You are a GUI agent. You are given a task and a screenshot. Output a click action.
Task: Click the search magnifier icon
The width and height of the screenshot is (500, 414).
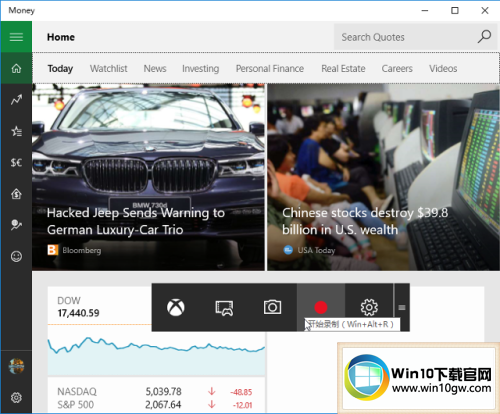[x=484, y=37]
